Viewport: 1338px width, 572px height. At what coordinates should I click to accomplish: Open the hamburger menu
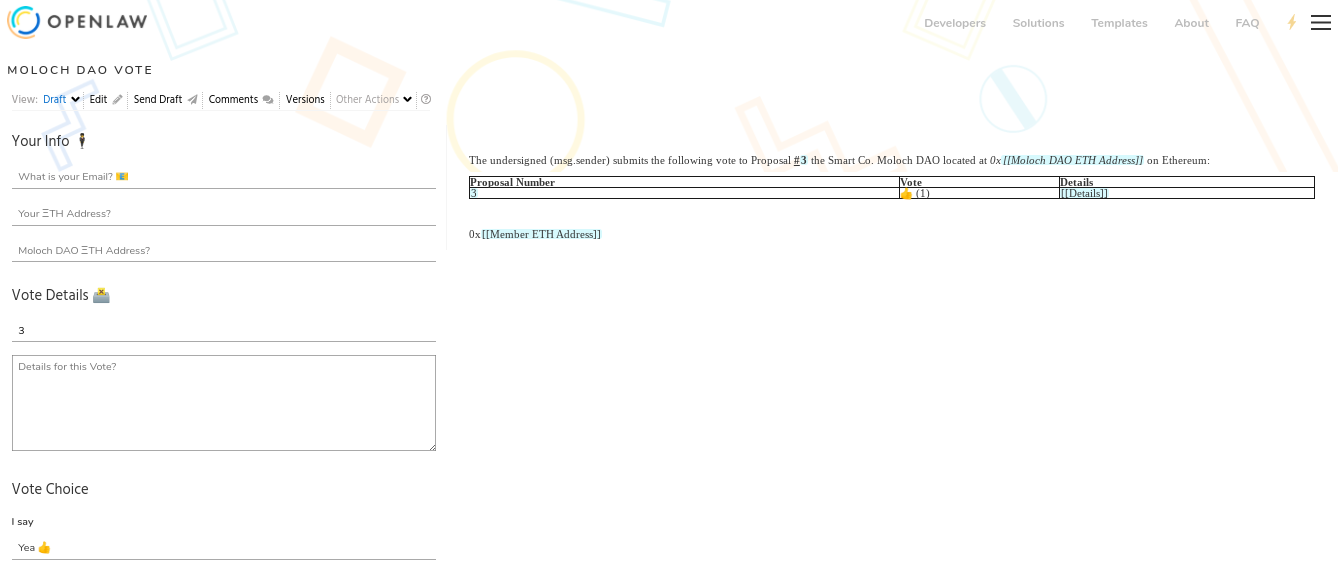[1320, 23]
